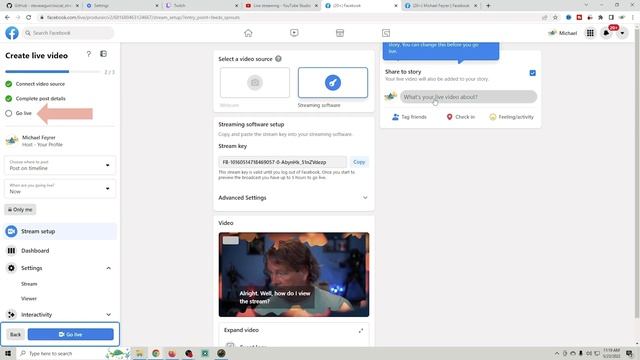Click Tag friends

click(409, 117)
